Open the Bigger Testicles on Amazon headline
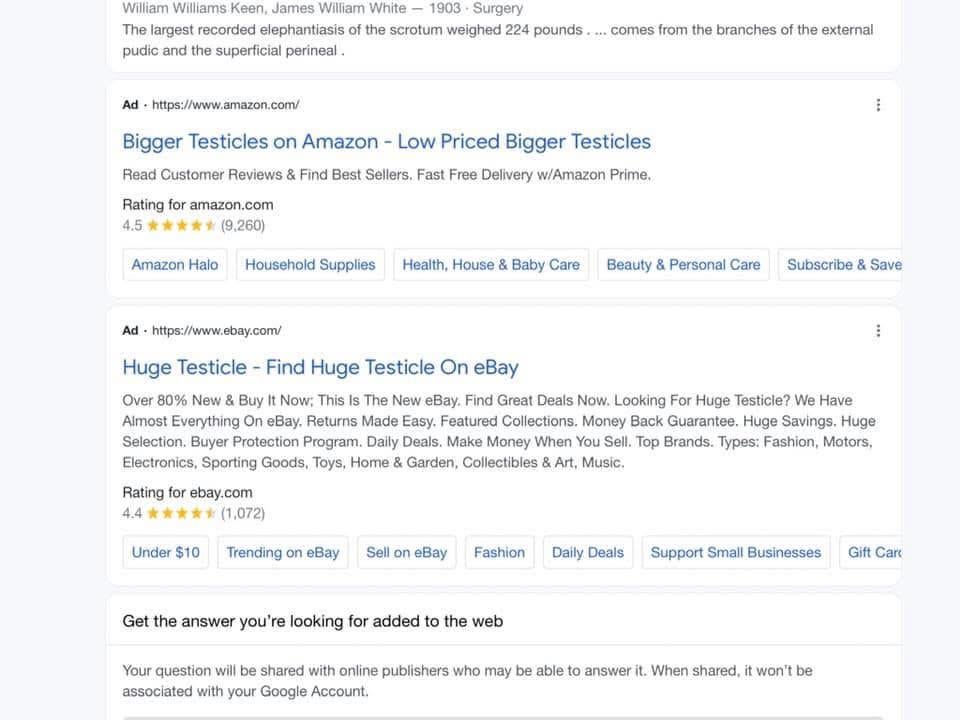This screenshot has width=960, height=720. click(386, 142)
